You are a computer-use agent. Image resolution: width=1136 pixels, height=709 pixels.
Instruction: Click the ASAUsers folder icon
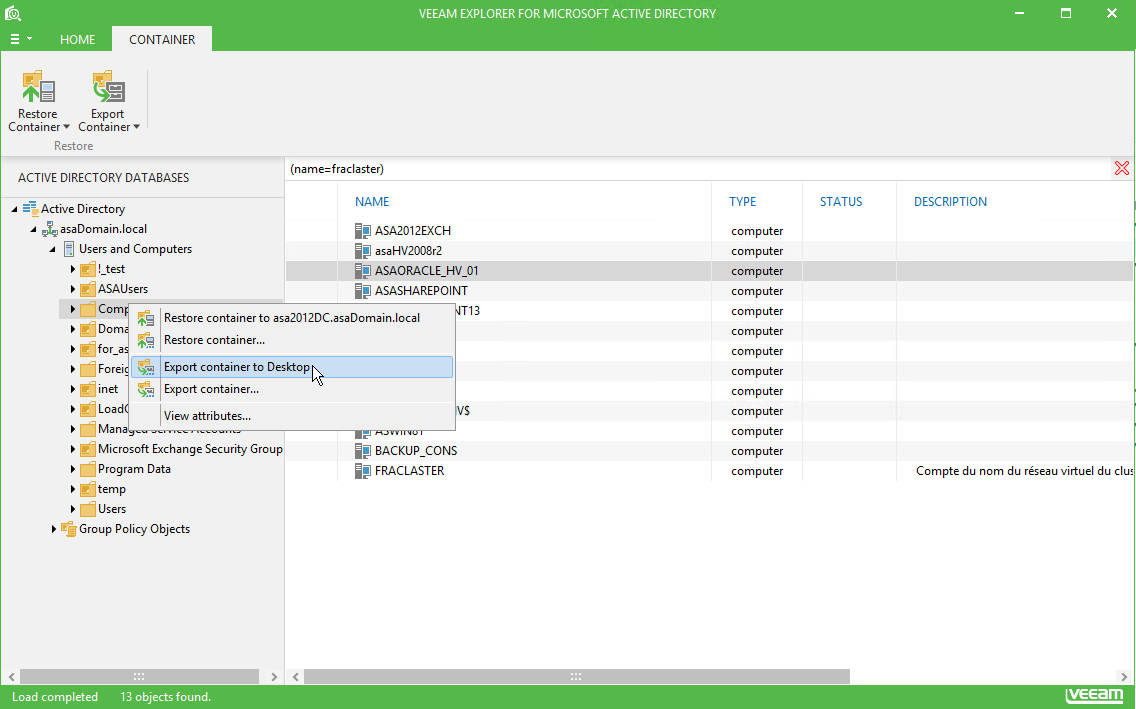(88, 289)
